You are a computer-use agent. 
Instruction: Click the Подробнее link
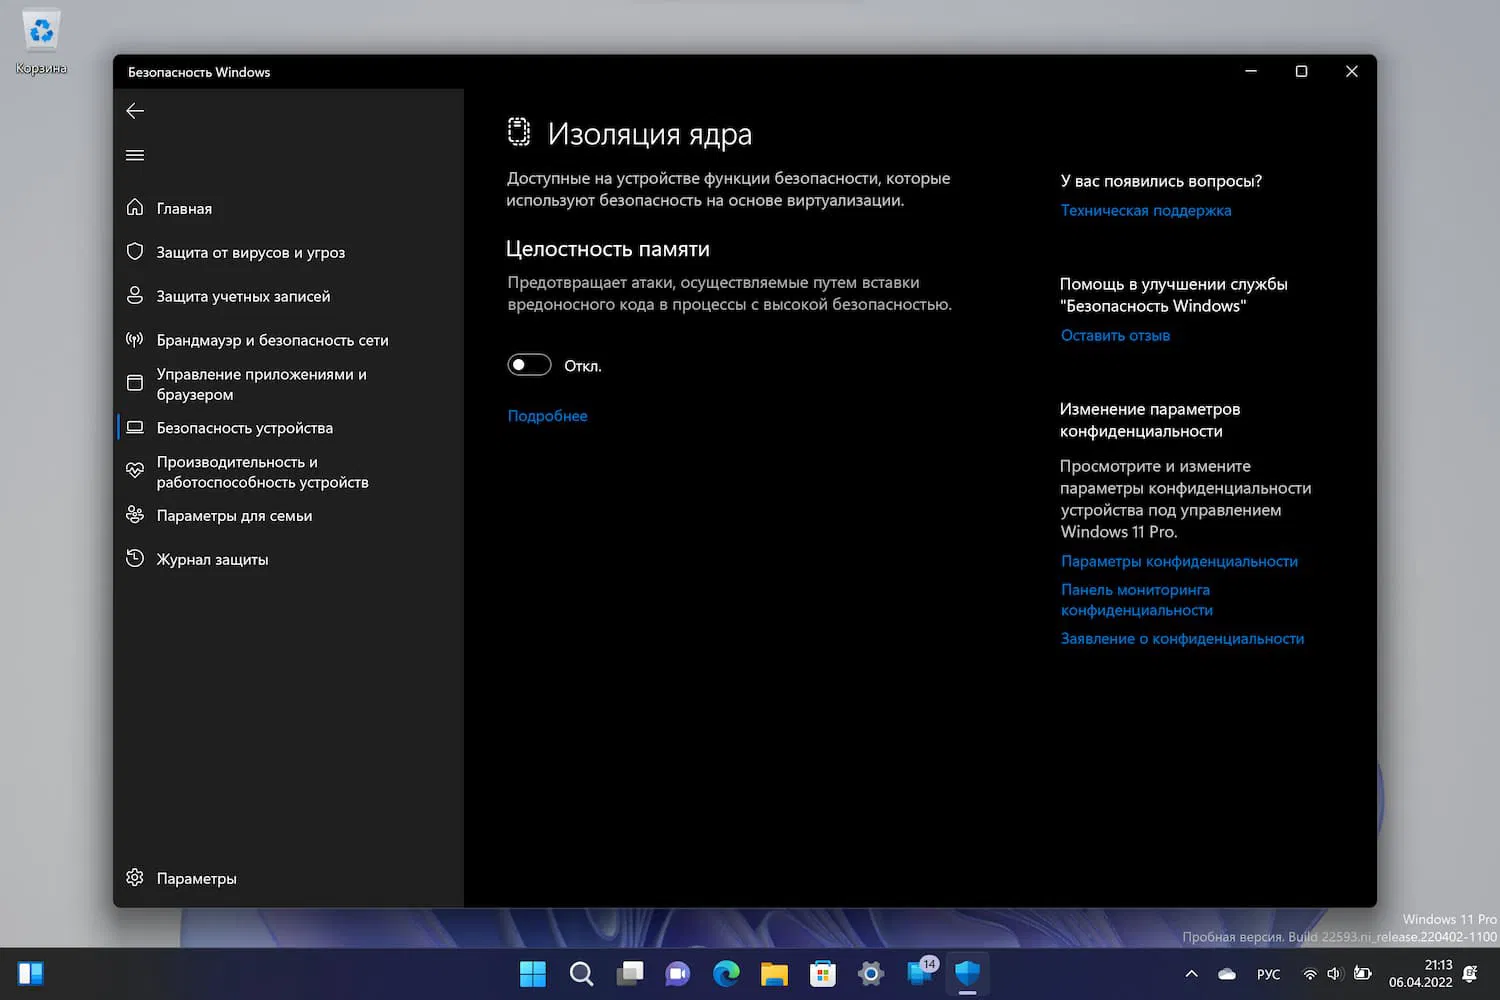coord(547,416)
